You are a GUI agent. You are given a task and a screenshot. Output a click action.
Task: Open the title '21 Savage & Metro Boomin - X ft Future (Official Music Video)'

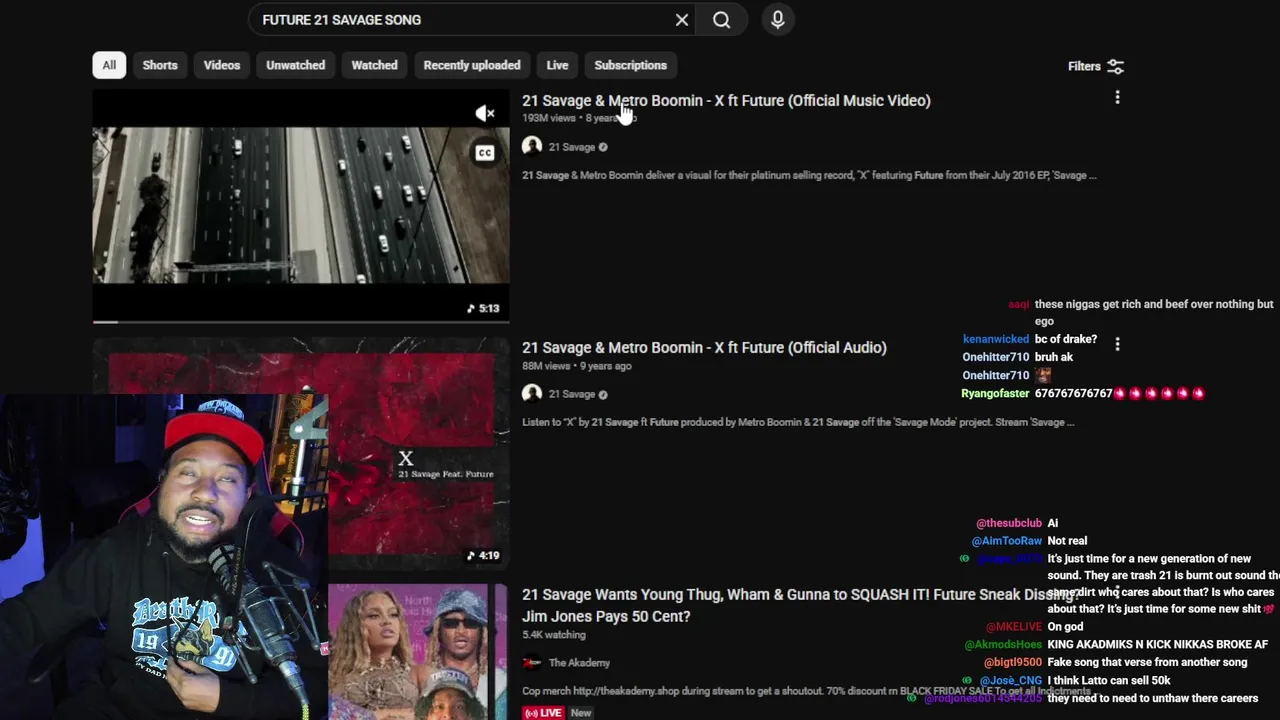click(x=726, y=100)
